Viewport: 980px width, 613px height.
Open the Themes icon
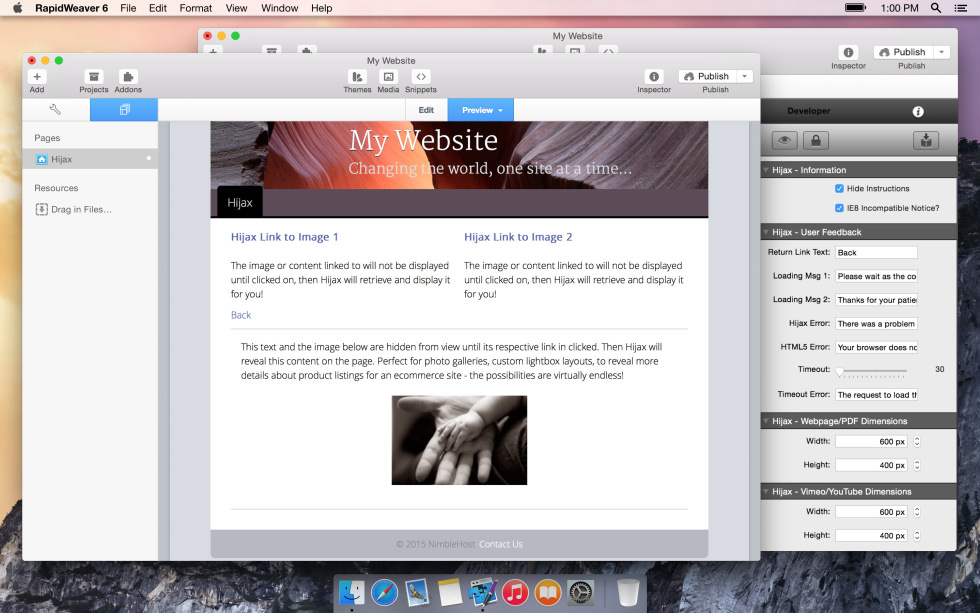(x=357, y=76)
